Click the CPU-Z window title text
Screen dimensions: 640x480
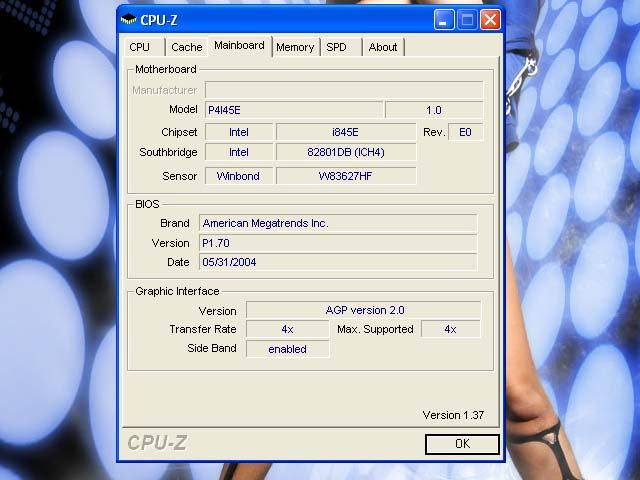click(159, 20)
